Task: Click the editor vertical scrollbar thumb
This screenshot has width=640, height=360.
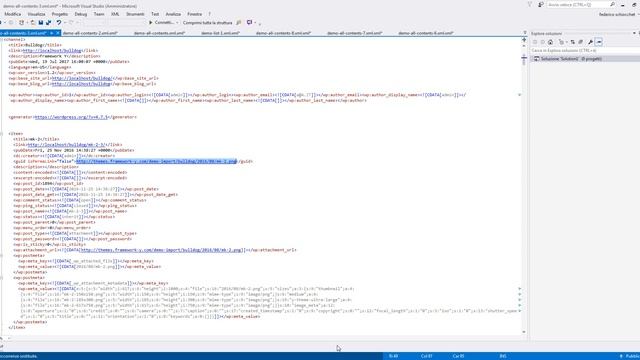Action: click(x=524, y=60)
